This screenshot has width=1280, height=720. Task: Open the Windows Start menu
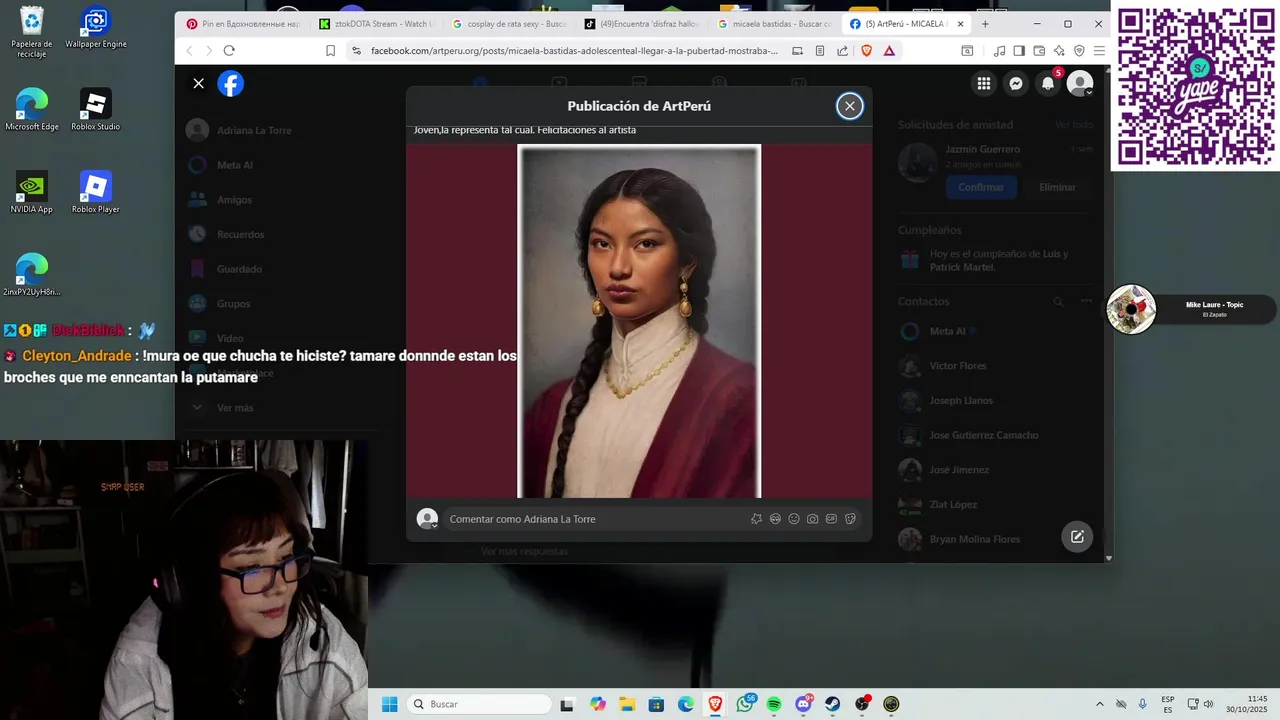(x=389, y=704)
